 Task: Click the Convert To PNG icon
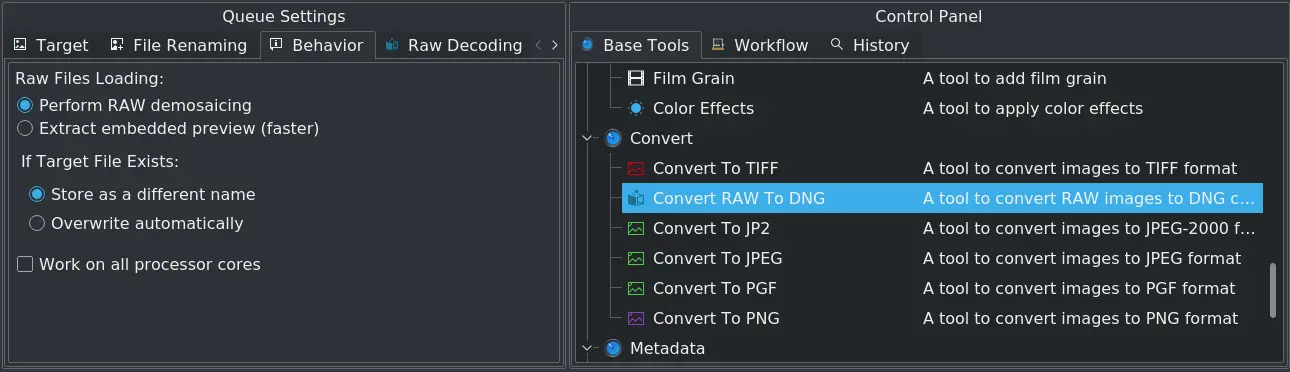coord(636,318)
